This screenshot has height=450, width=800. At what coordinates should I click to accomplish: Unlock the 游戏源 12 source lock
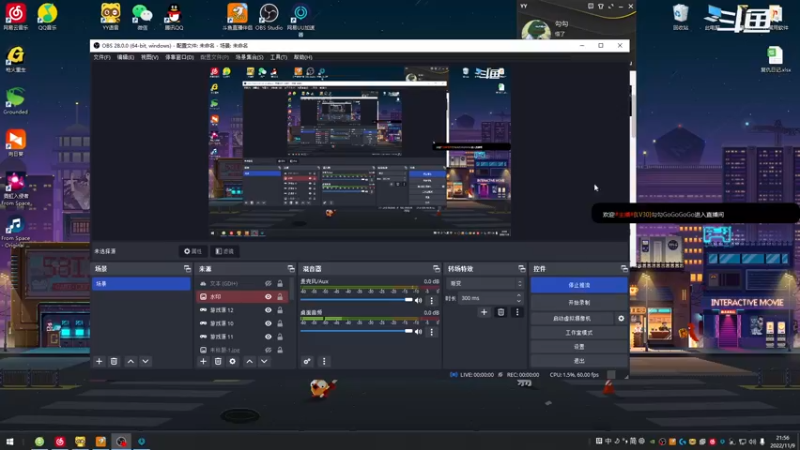[x=280, y=310]
